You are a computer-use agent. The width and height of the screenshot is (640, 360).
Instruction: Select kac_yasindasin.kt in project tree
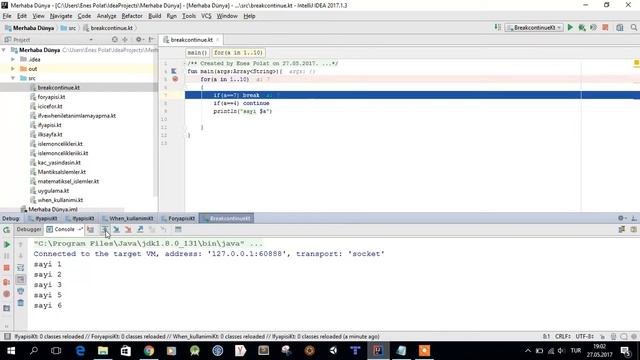(59, 162)
